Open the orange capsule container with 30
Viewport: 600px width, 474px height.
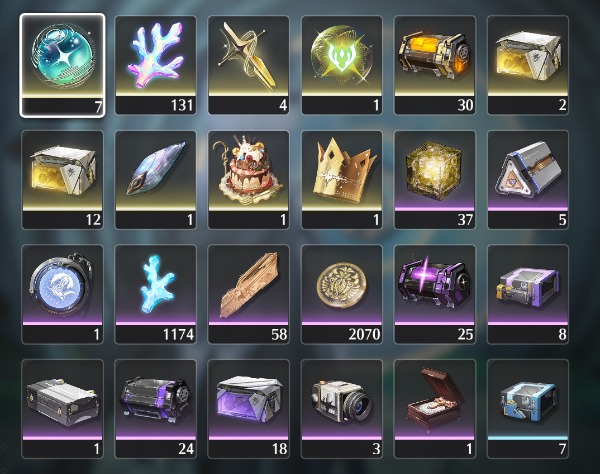[x=435, y=65]
